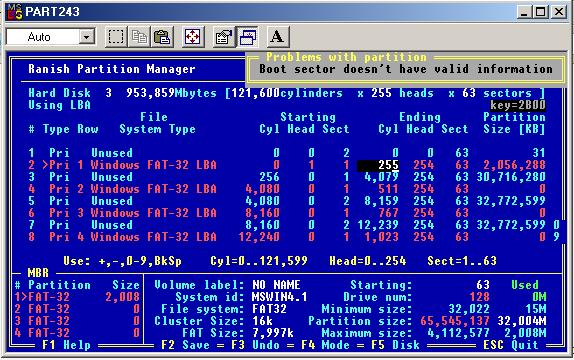Select MBR entry 4 FAT-32

[77, 333]
